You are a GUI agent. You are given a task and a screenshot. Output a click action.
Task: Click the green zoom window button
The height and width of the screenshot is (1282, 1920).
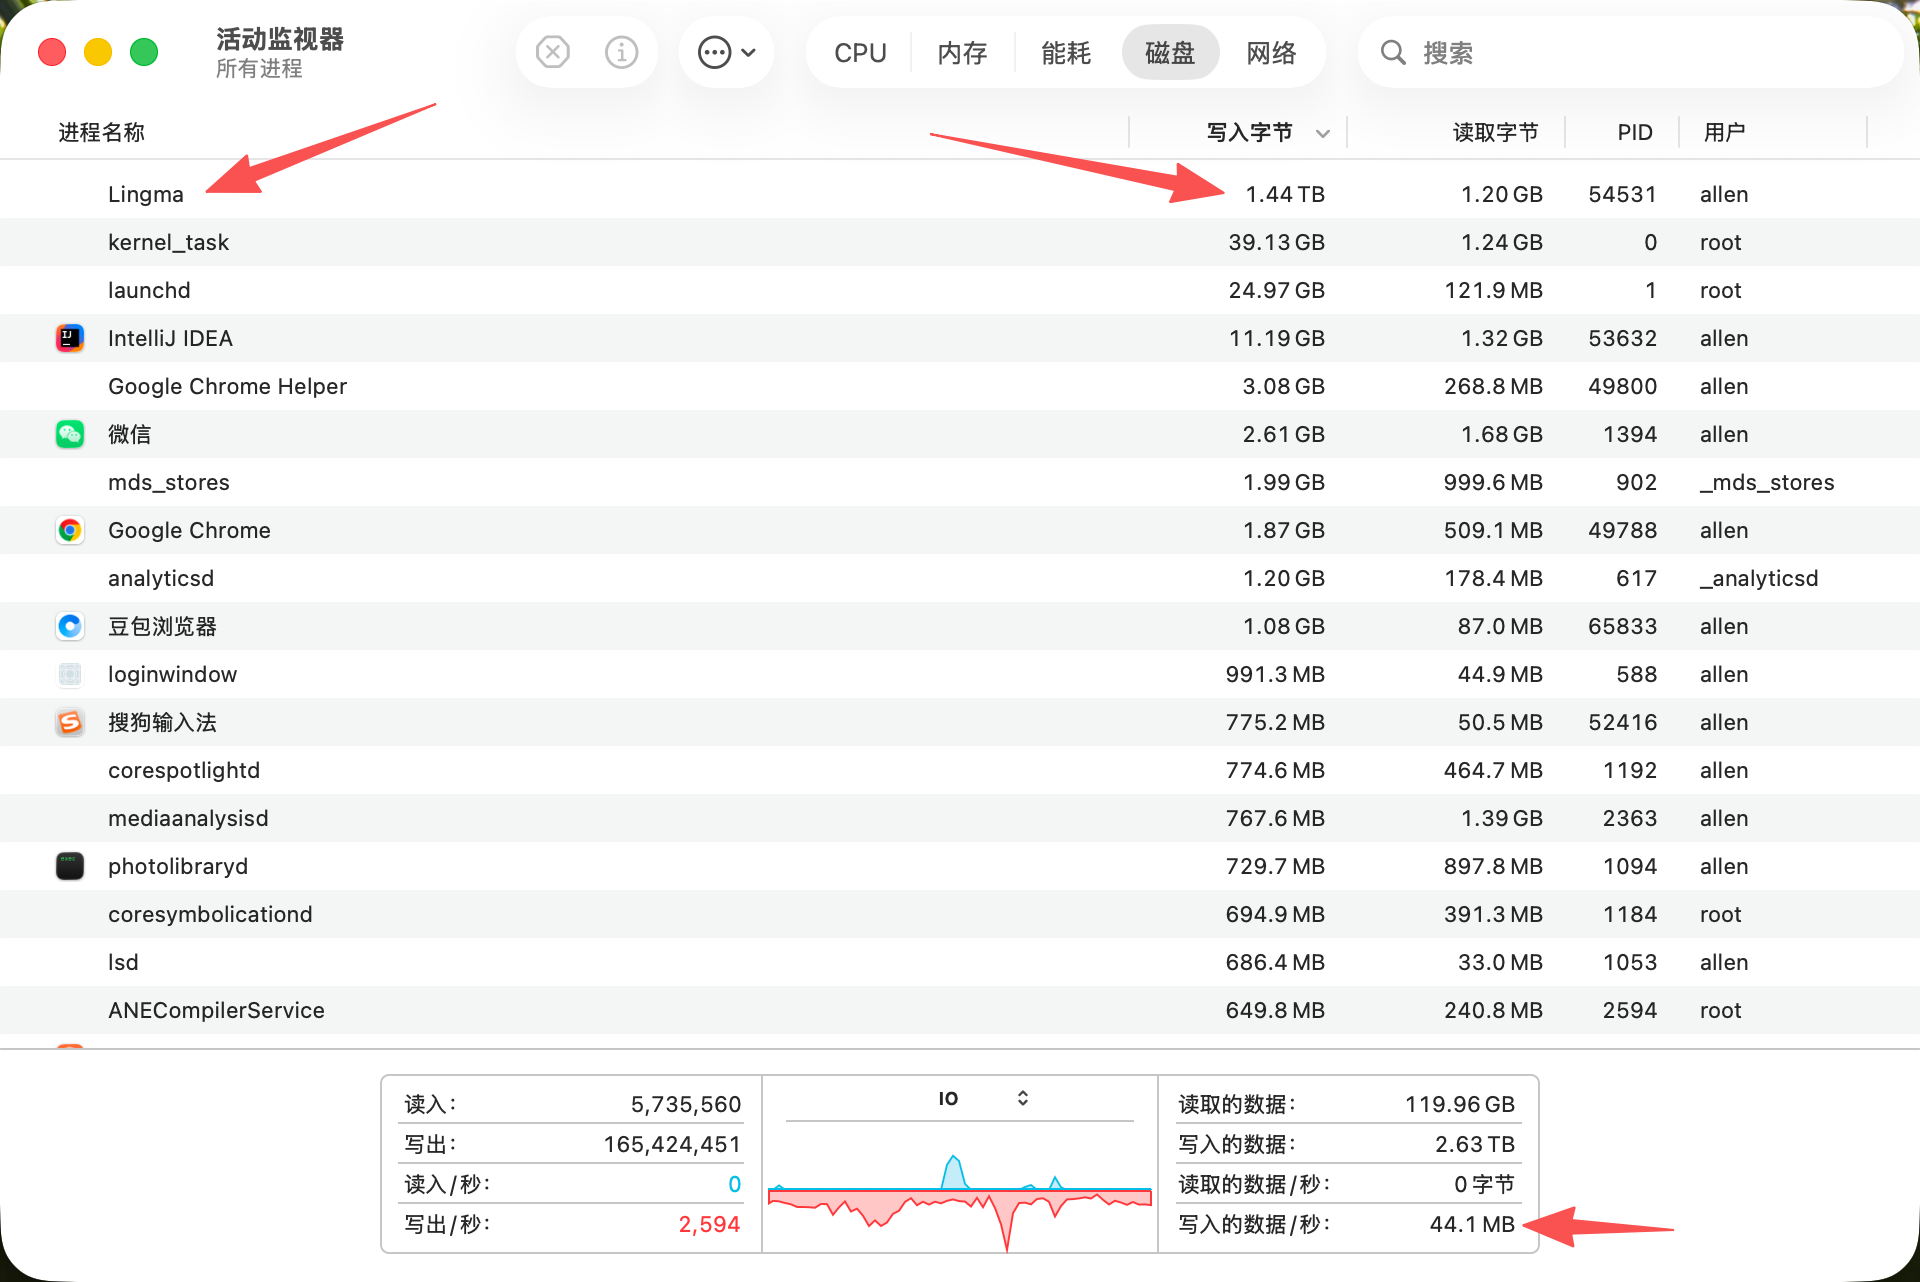tap(144, 52)
